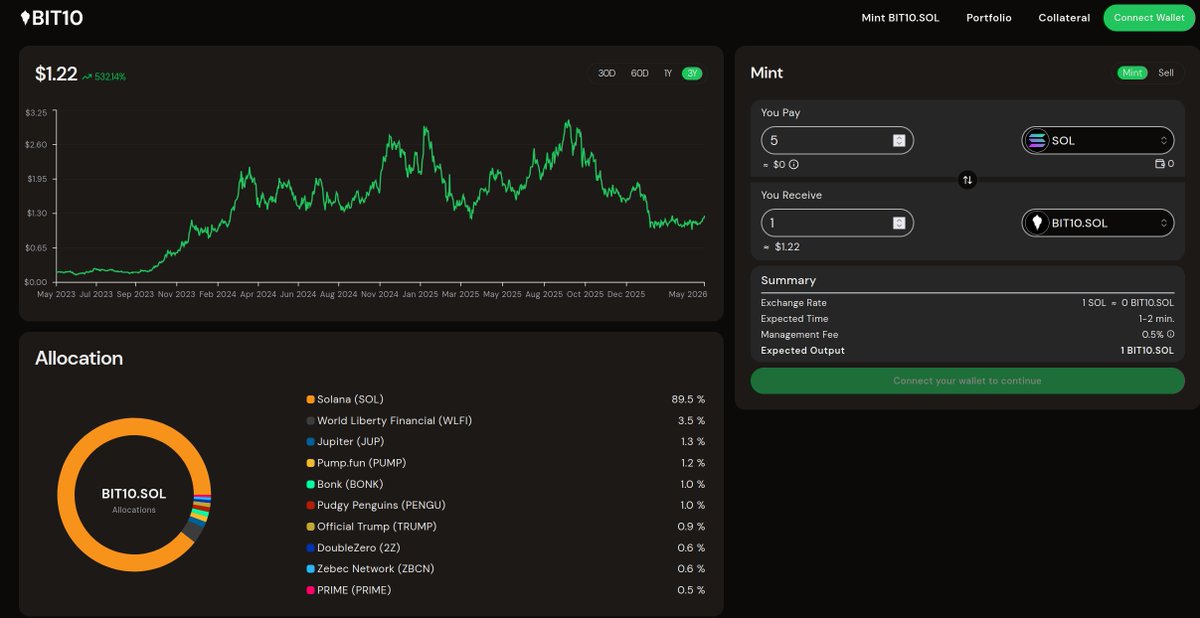Click the BIT10 logo in the header
The image size is (1200, 618).
click(x=51, y=18)
